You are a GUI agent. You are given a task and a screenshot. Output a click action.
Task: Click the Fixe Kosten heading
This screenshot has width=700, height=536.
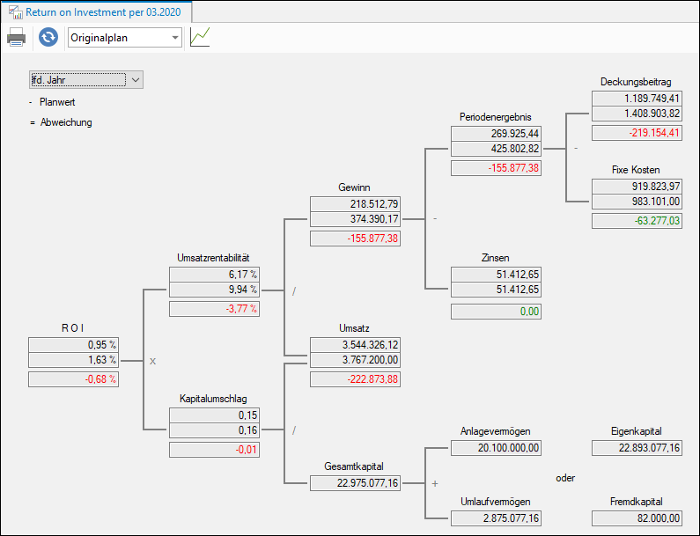(x=636, y=170)
